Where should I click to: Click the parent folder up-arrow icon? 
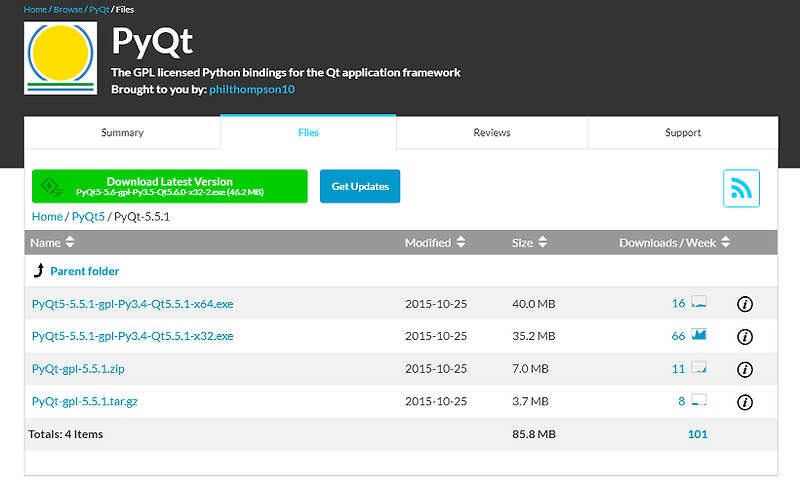39,270
